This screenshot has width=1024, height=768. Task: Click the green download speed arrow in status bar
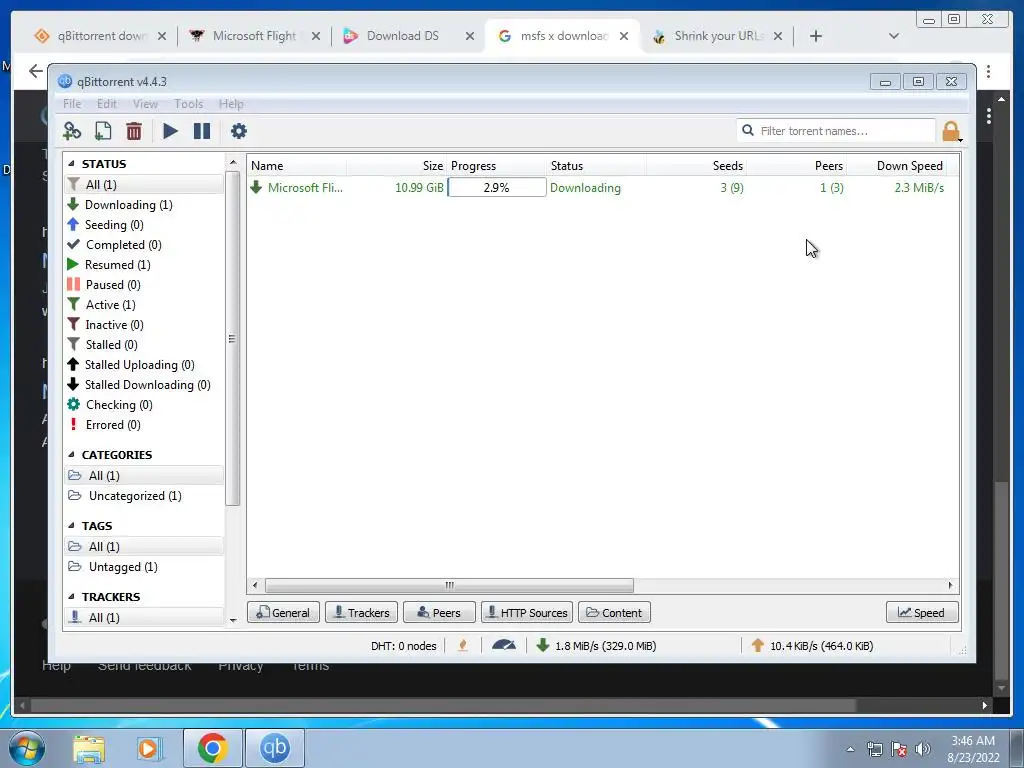(542, 646)
